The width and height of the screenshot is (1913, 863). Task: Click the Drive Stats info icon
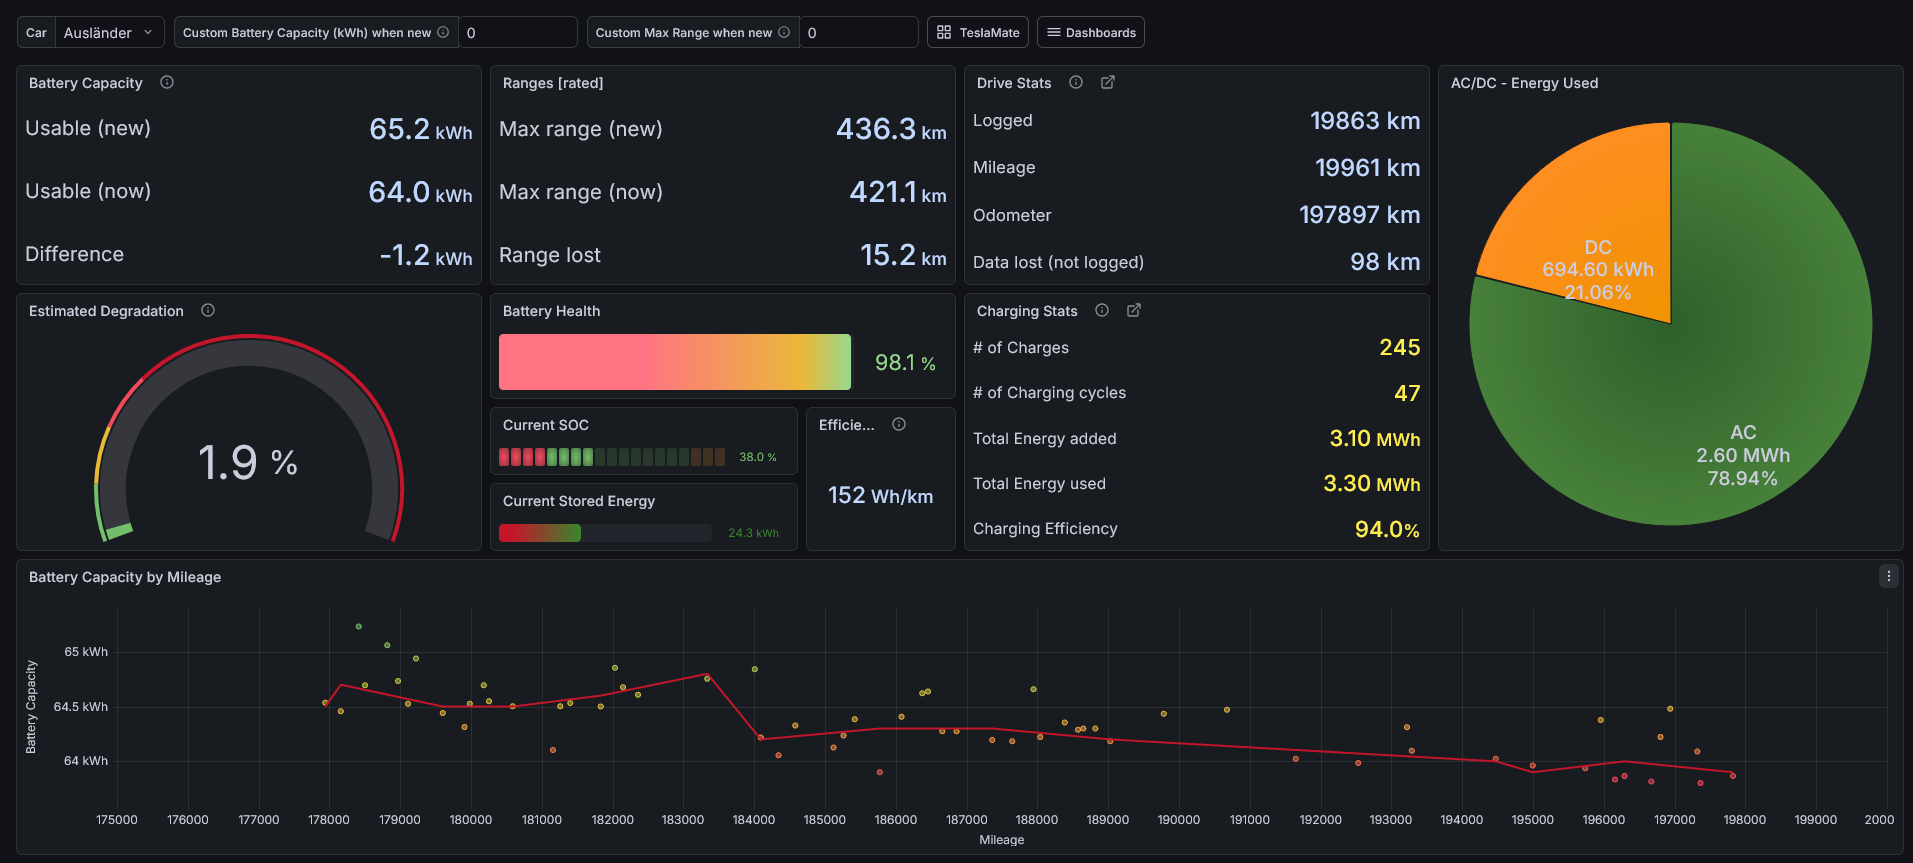point(1076,83)
